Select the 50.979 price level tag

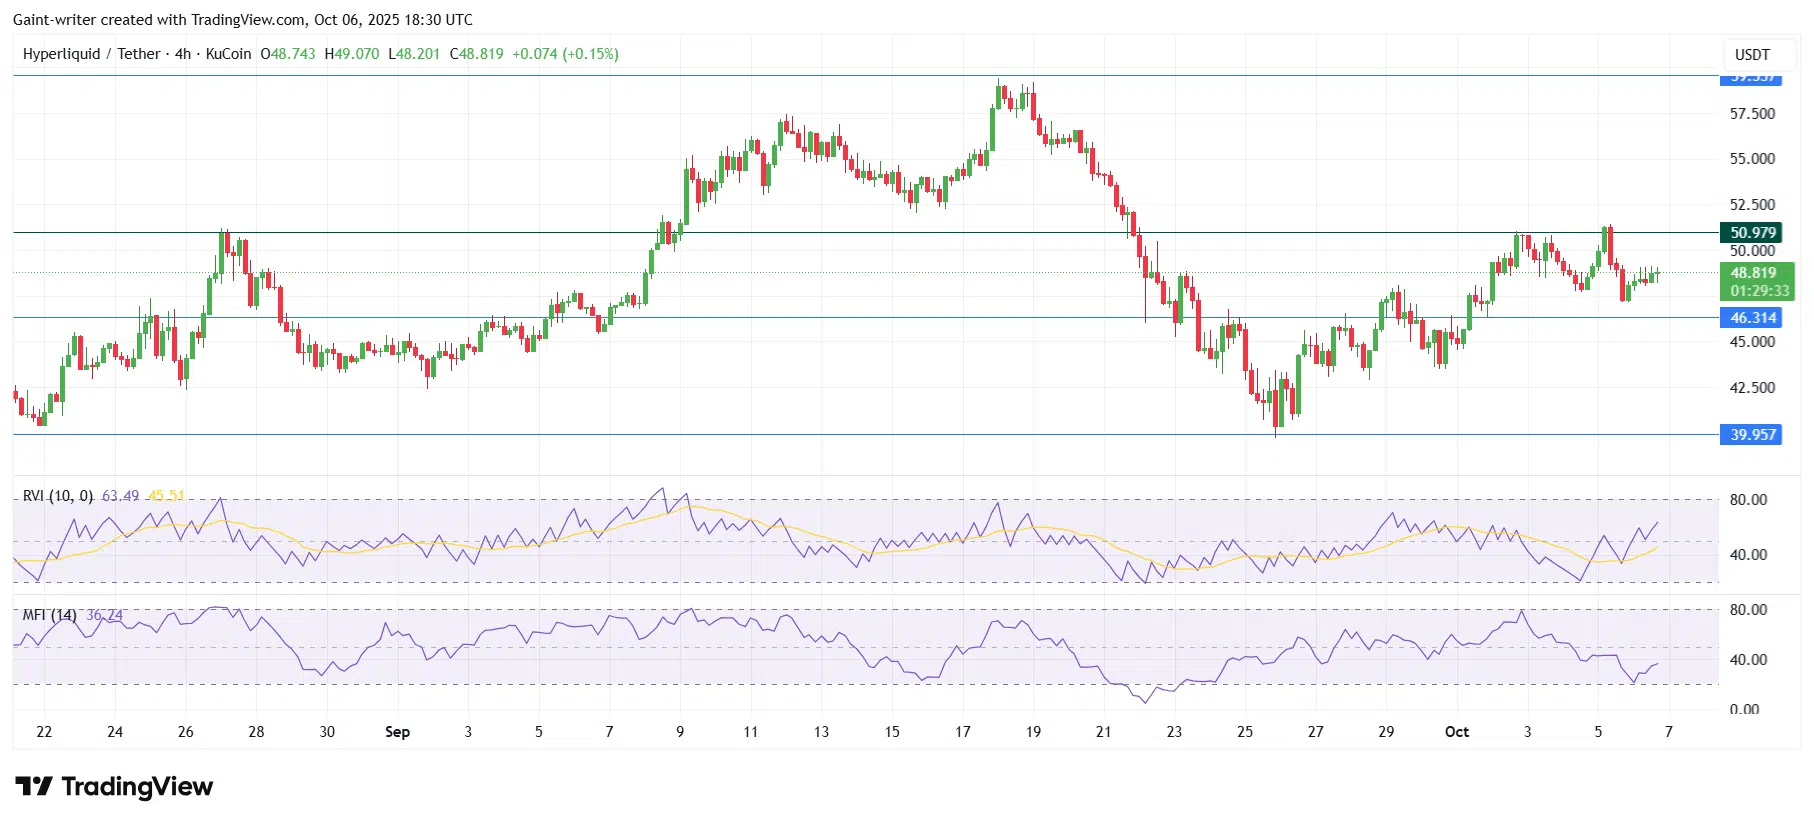[x=1752, y=233]
